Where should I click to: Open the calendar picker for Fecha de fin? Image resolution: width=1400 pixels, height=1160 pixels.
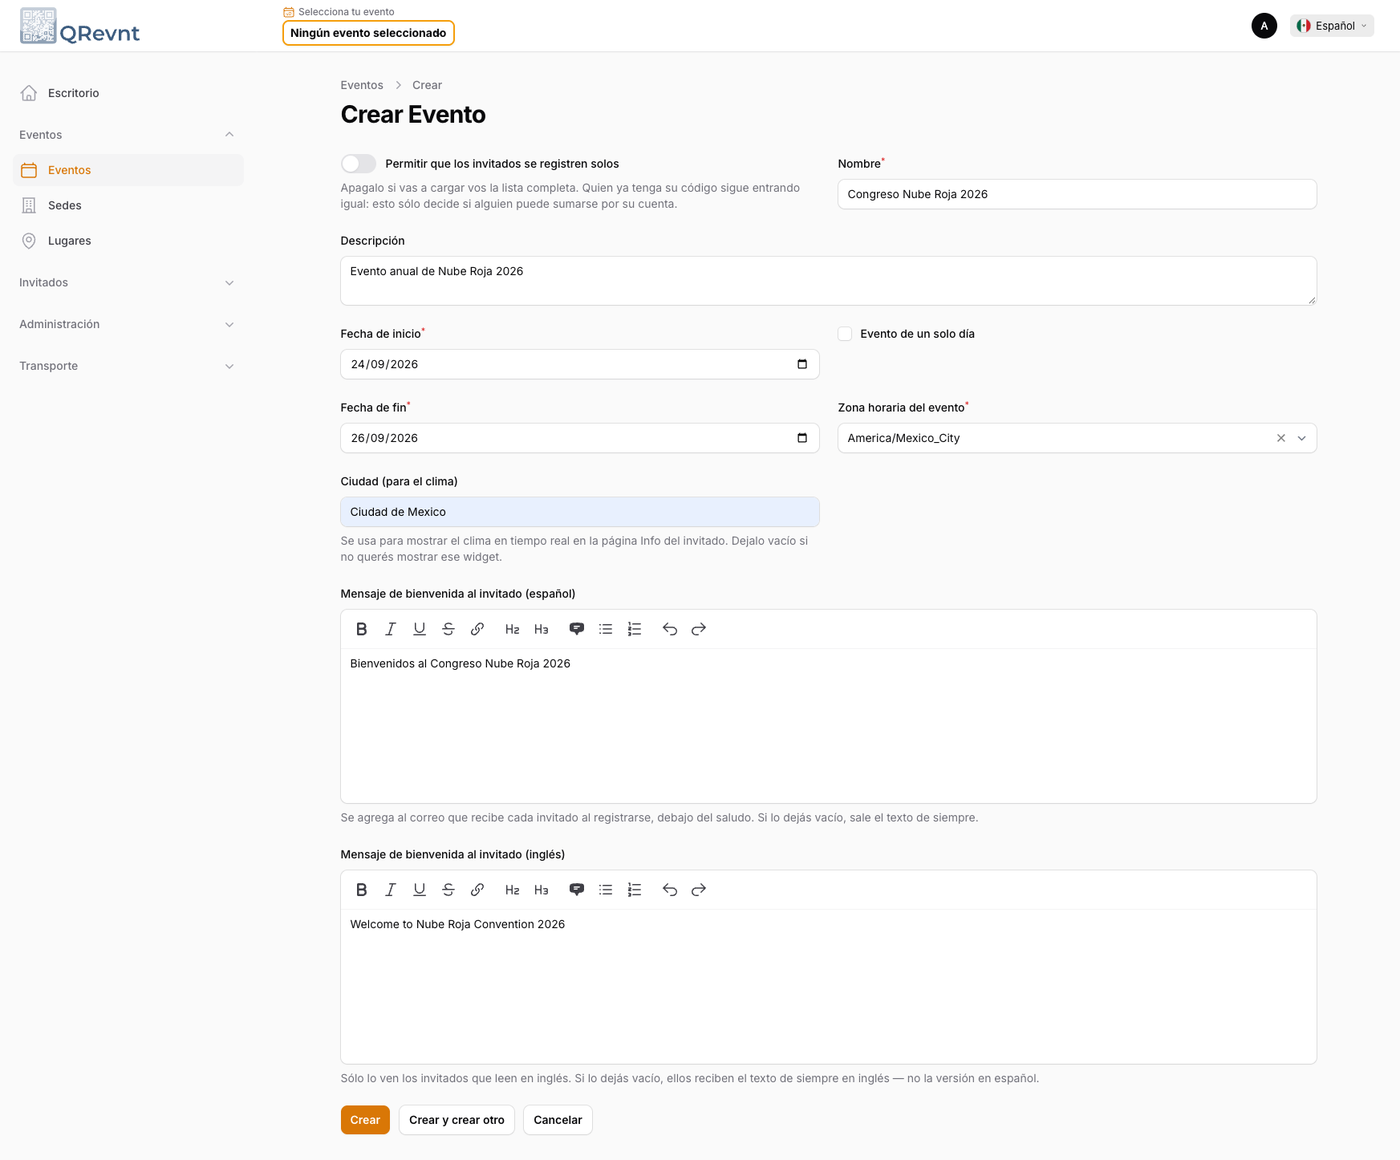(x=802, y=438)
